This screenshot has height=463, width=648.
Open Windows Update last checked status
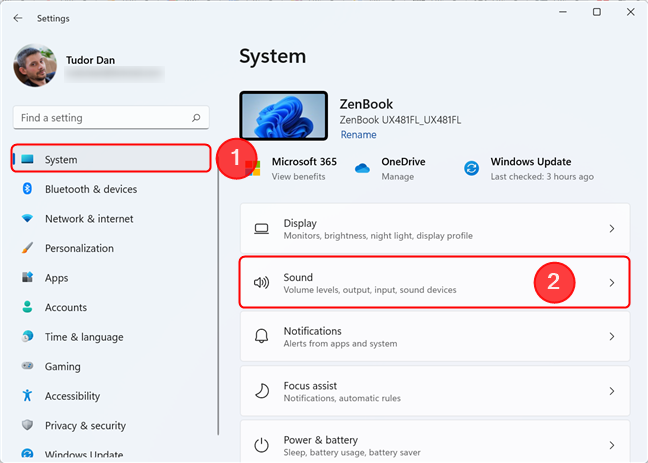click(x=542, y=177)
